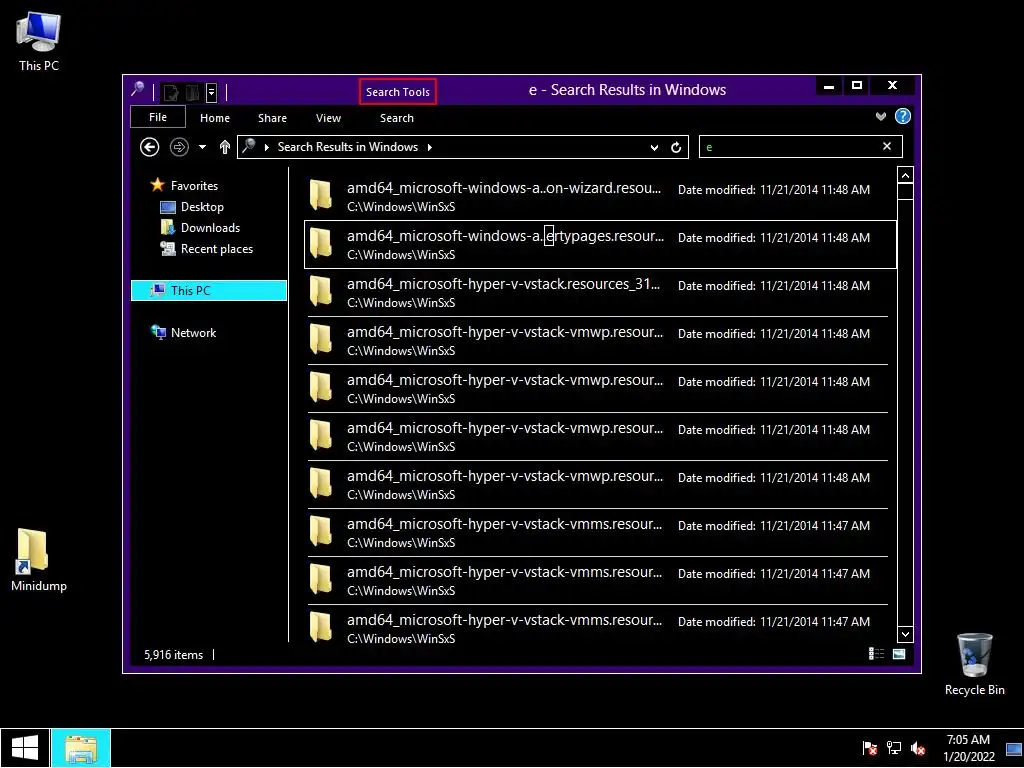Image resolution: width=1024 pixels, height=768 pixels.
Task: Open the address bar previous locations dropdown
Action: (654, 148)
